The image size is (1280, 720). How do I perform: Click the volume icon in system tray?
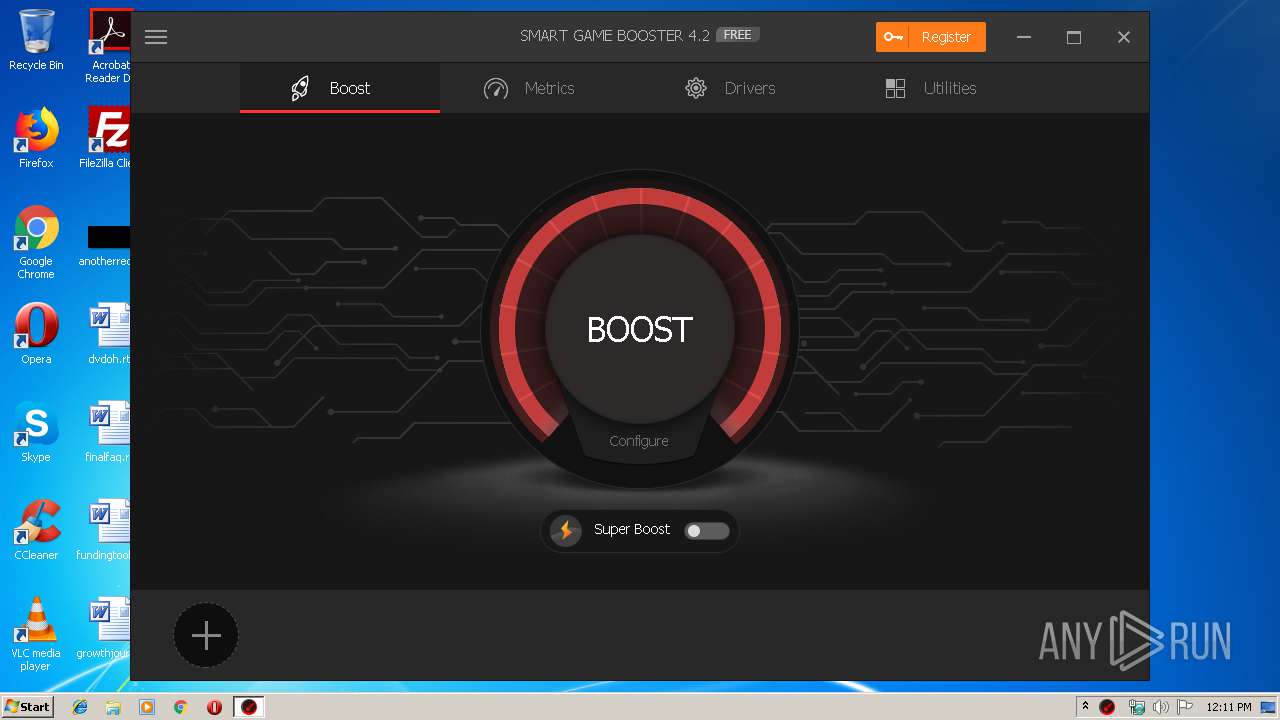tap(1160, 707)
